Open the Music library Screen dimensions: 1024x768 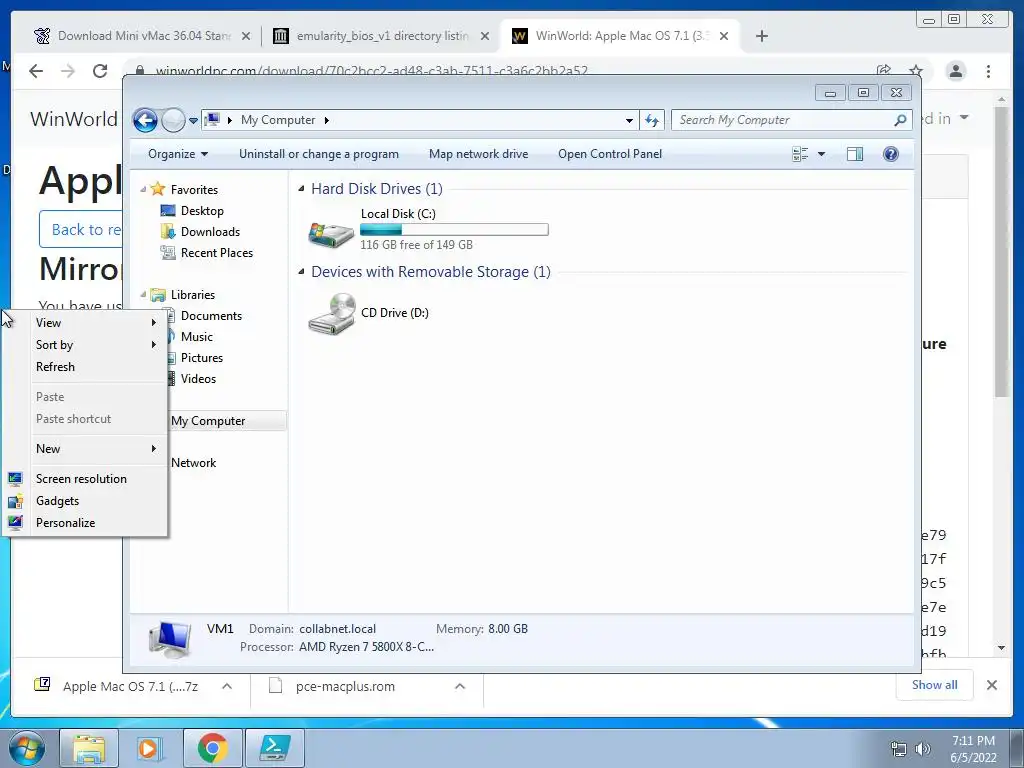click(197, 337)
